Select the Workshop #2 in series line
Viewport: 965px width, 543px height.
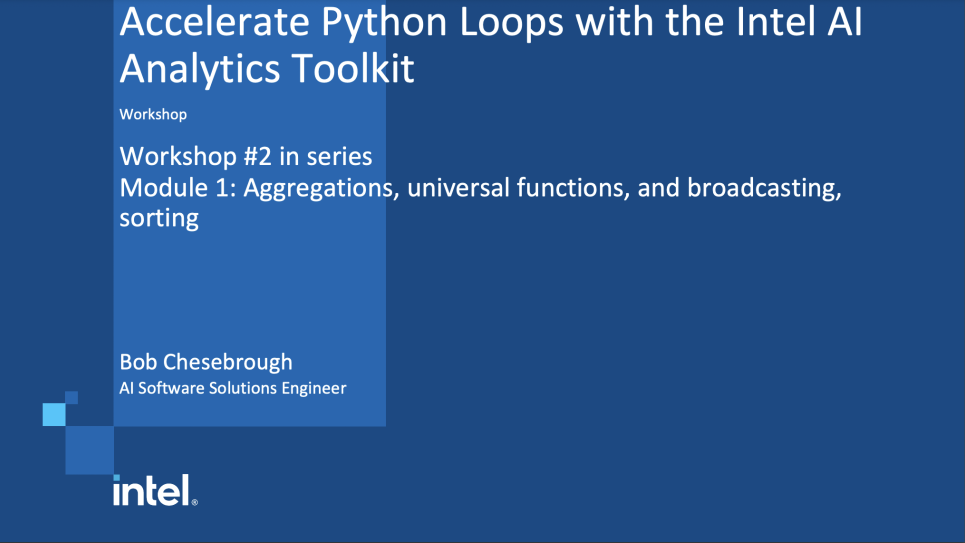(x=246, y=156)
